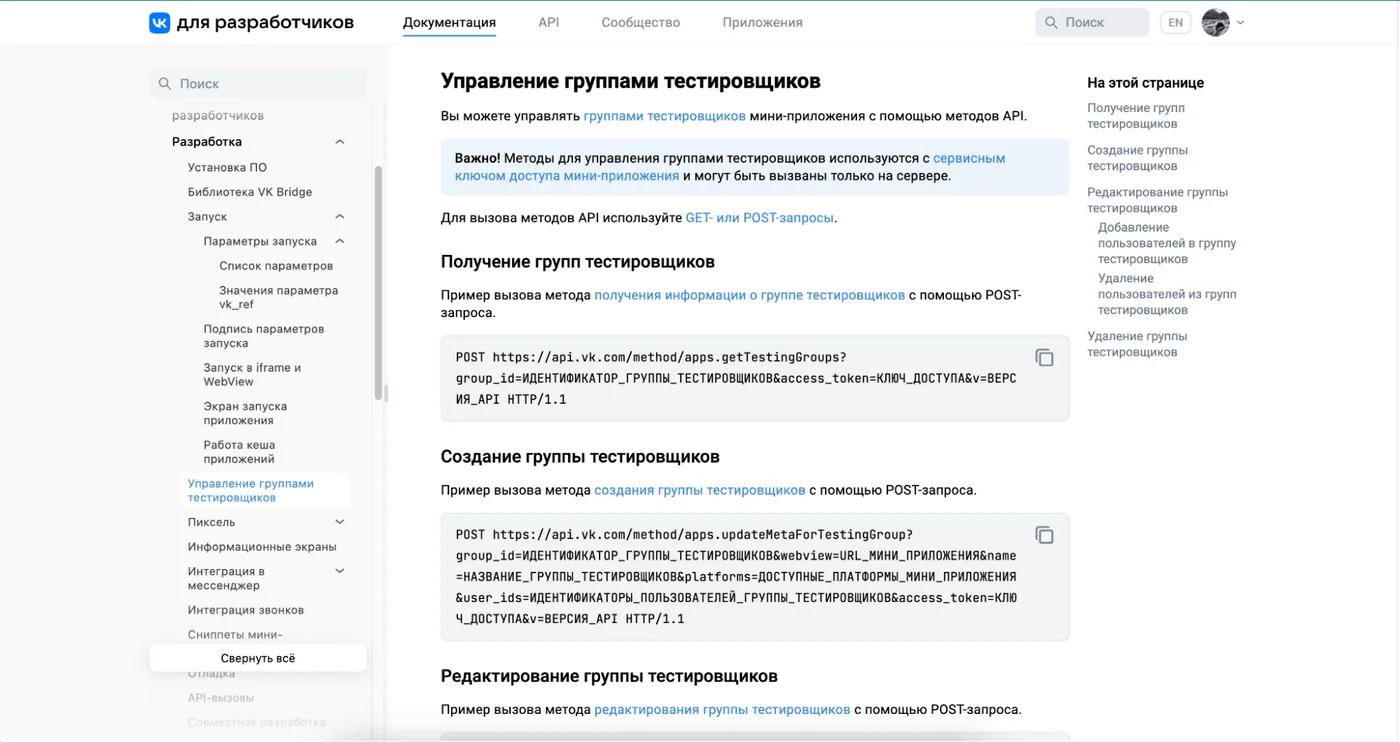Click the Получение групп тестировщиков section heading
This screenshot has width=1400, height=742.
pyautogui.click(x=578, y=262)
